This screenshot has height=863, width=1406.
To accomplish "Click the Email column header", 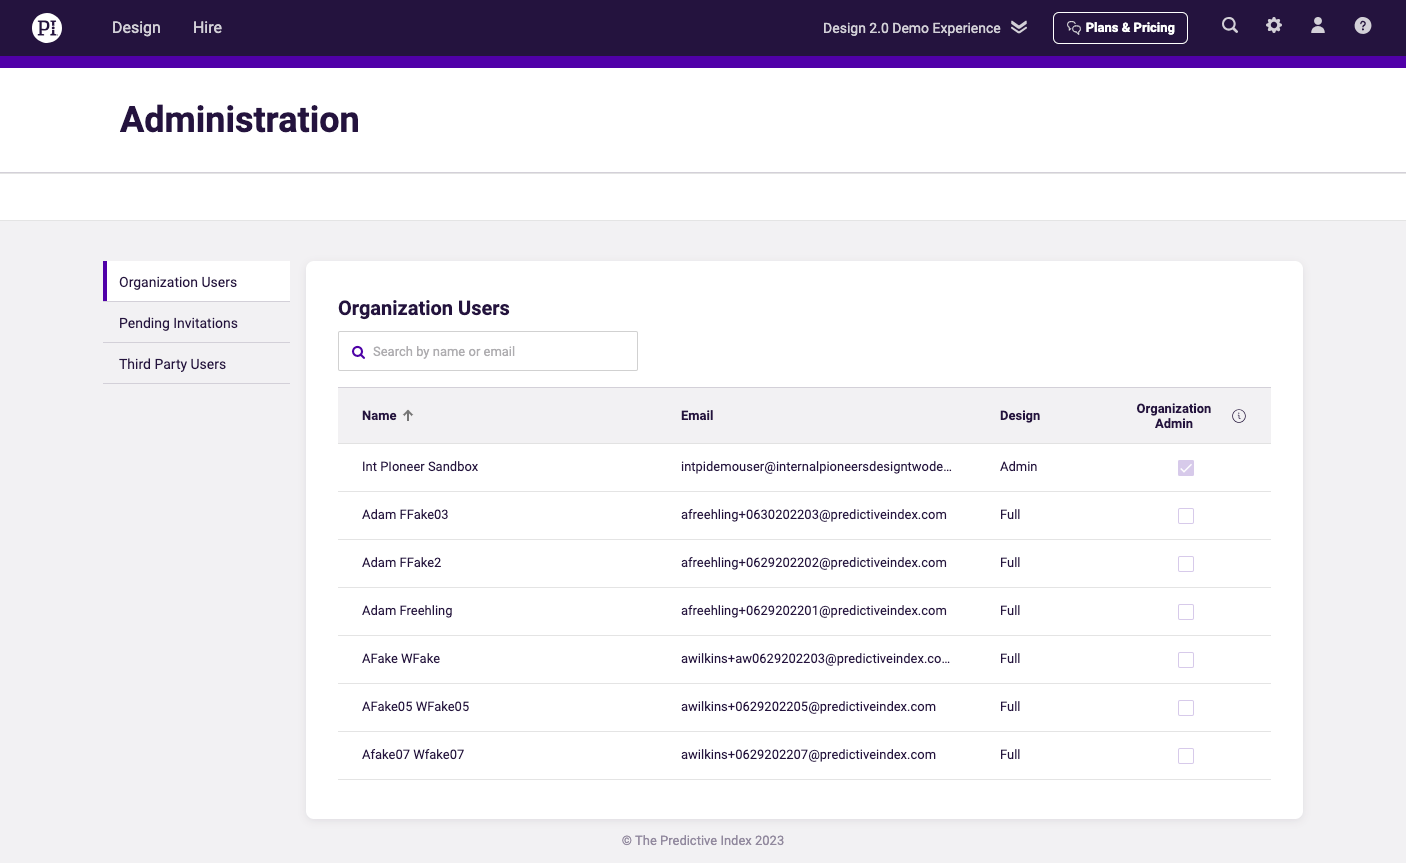I will point(697,416).
